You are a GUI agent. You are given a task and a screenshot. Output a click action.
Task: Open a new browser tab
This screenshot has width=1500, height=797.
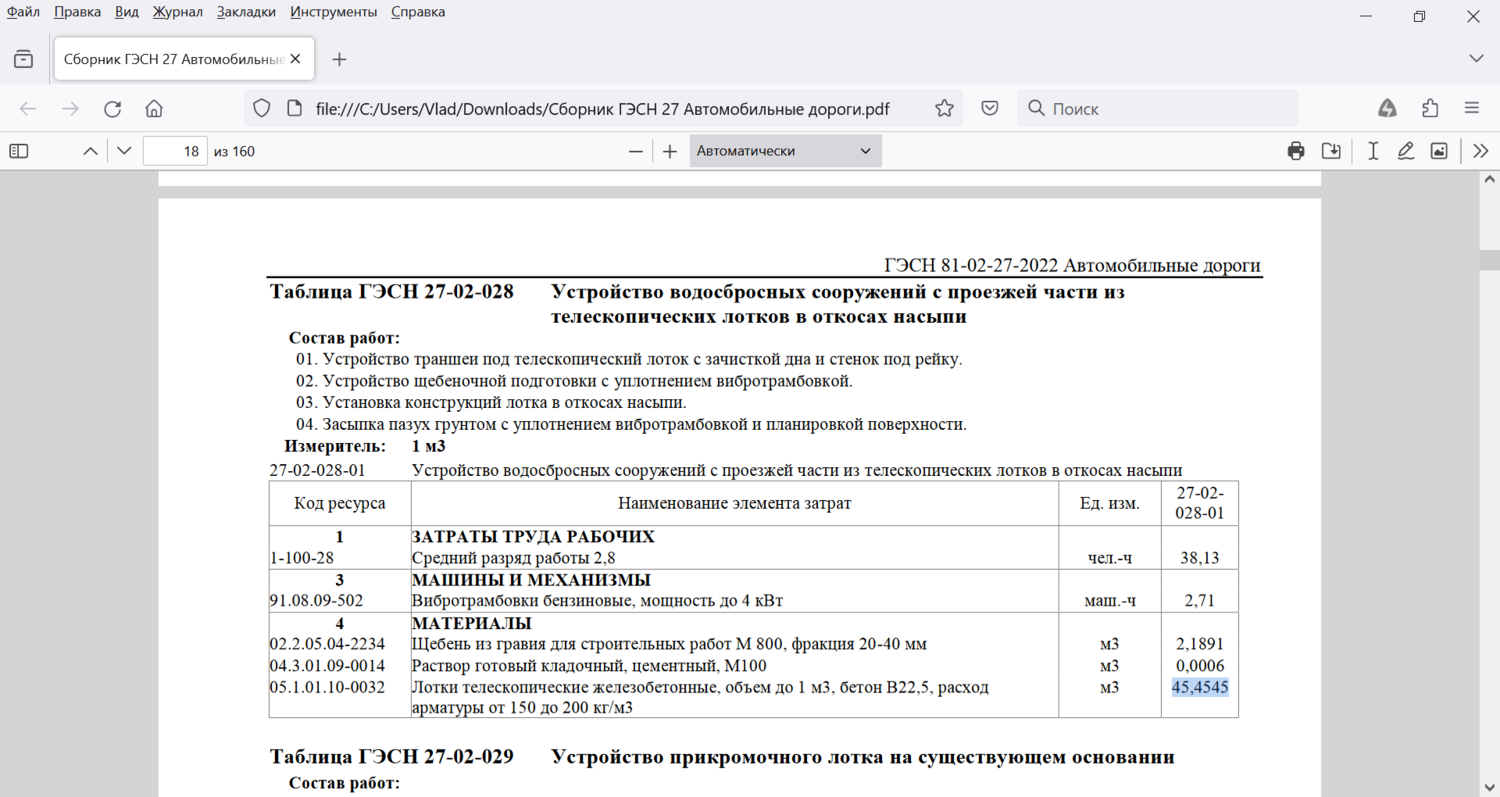point(339,59)
